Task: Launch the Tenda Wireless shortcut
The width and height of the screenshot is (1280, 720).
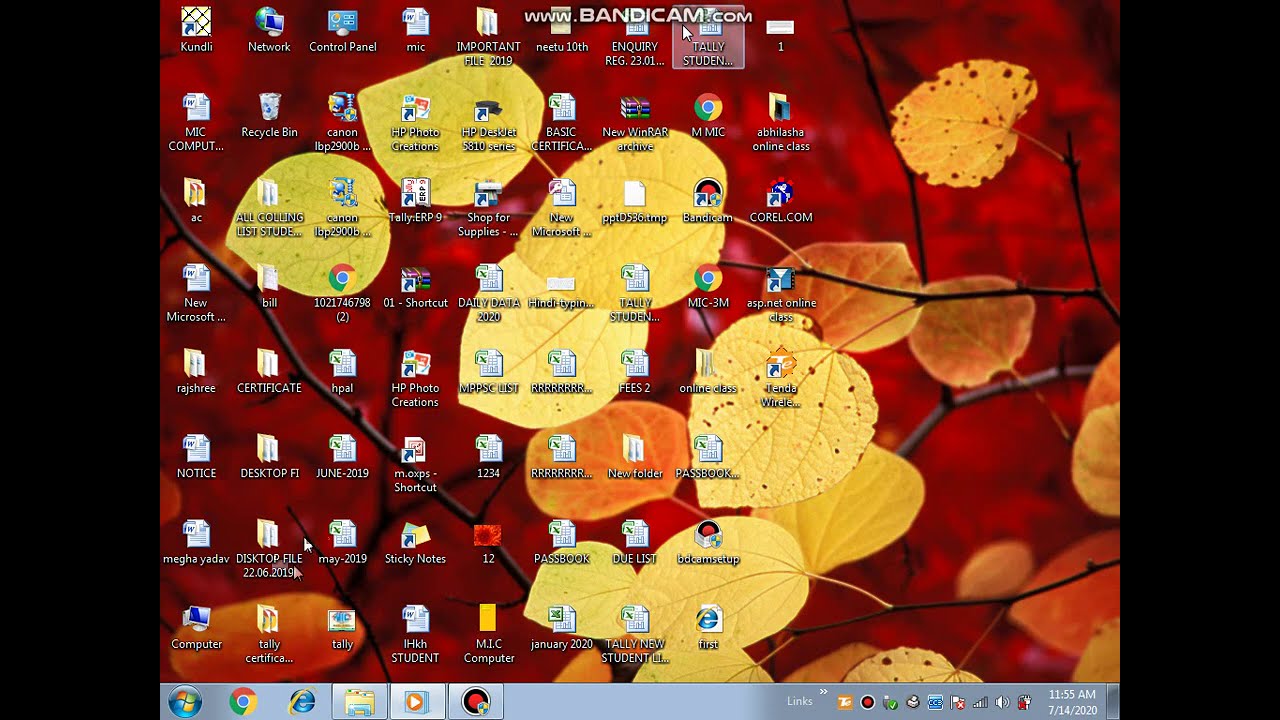Action: click(781, 378)
